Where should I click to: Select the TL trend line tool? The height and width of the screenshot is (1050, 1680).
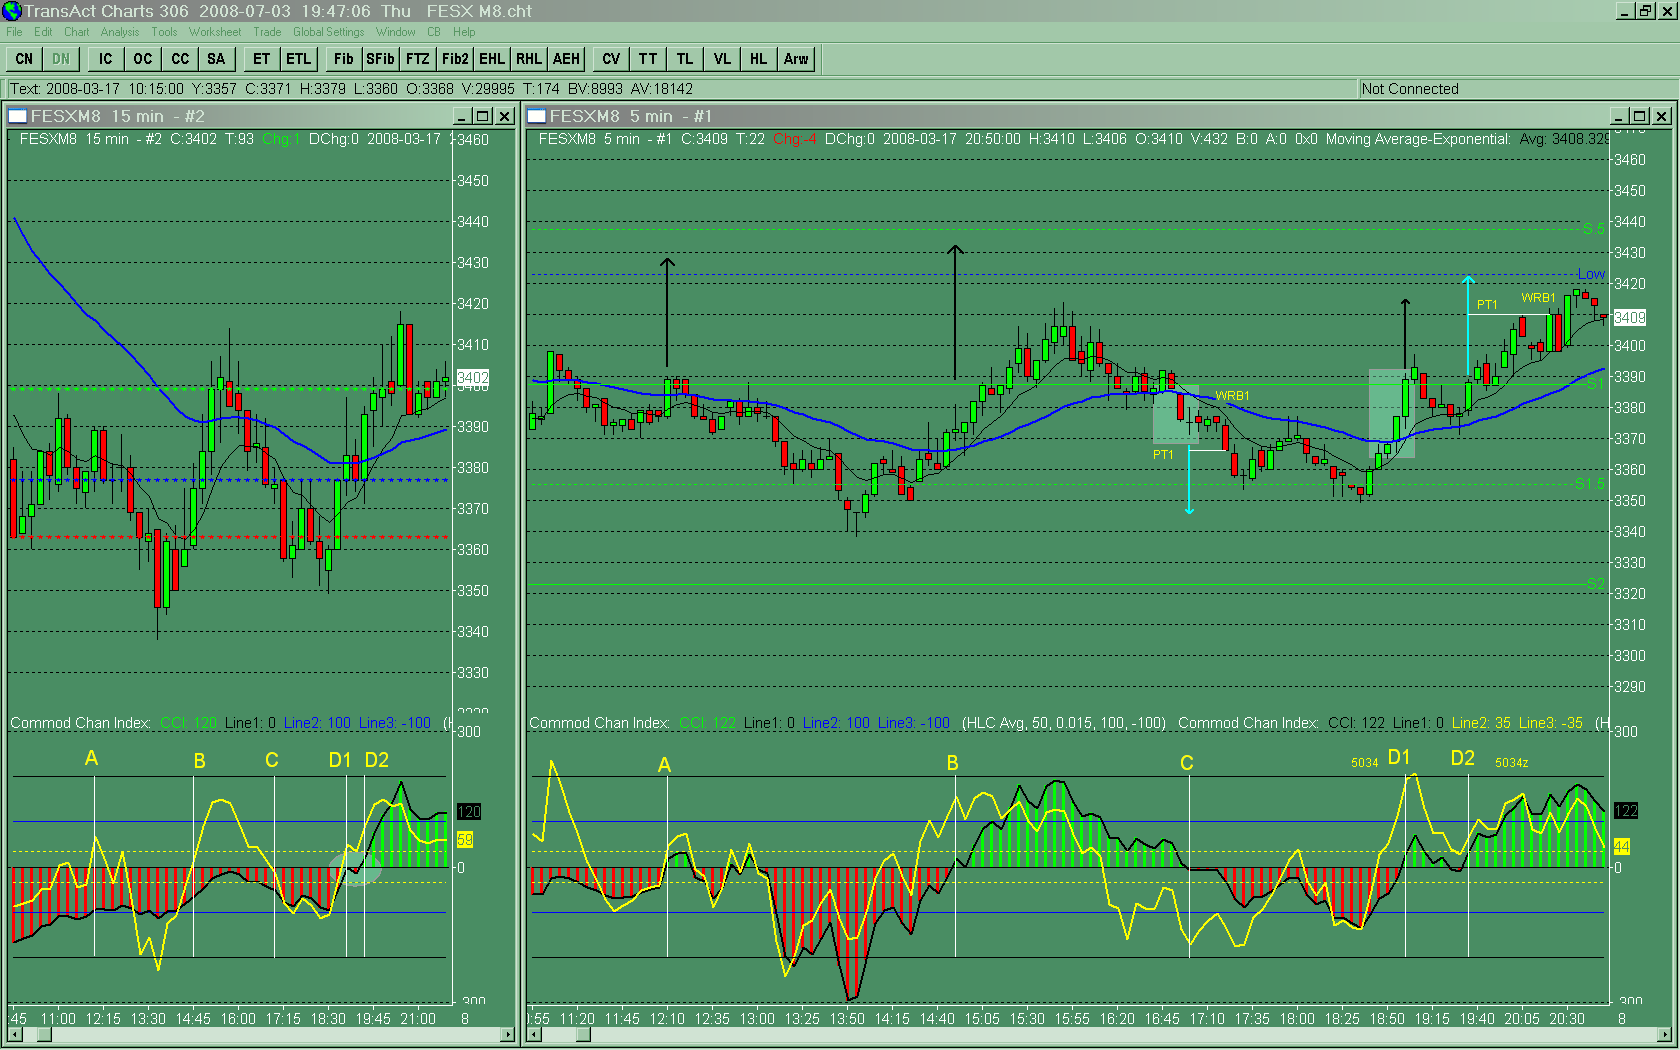coord(685,59)
